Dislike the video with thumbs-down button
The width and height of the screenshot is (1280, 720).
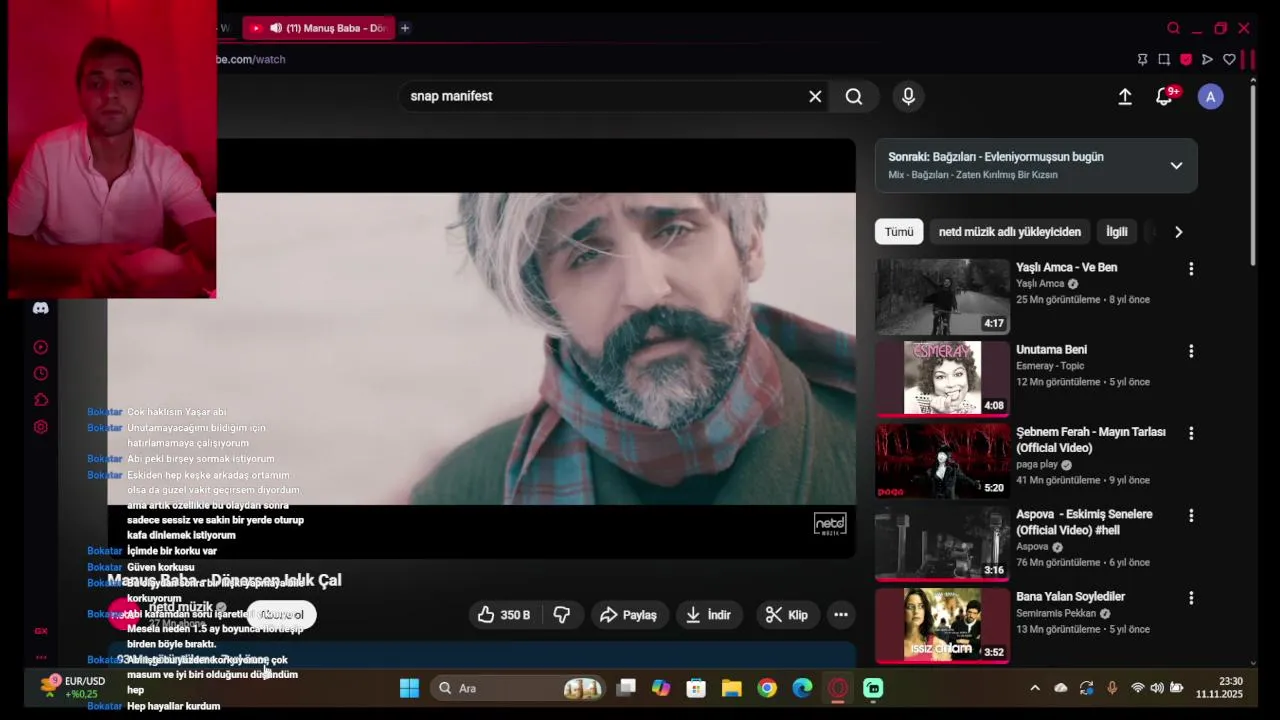[x=562, y=615]
